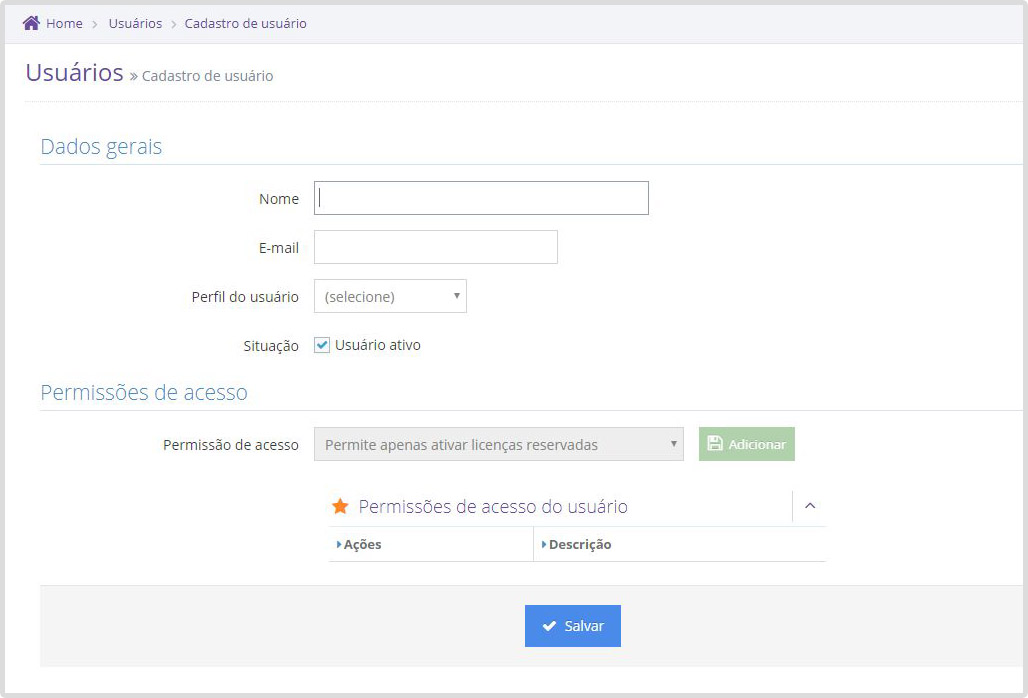Screen dimensions: 1028x698
Task: Click the checkmark icon on Salvar
Action: [x=549, y=626]
